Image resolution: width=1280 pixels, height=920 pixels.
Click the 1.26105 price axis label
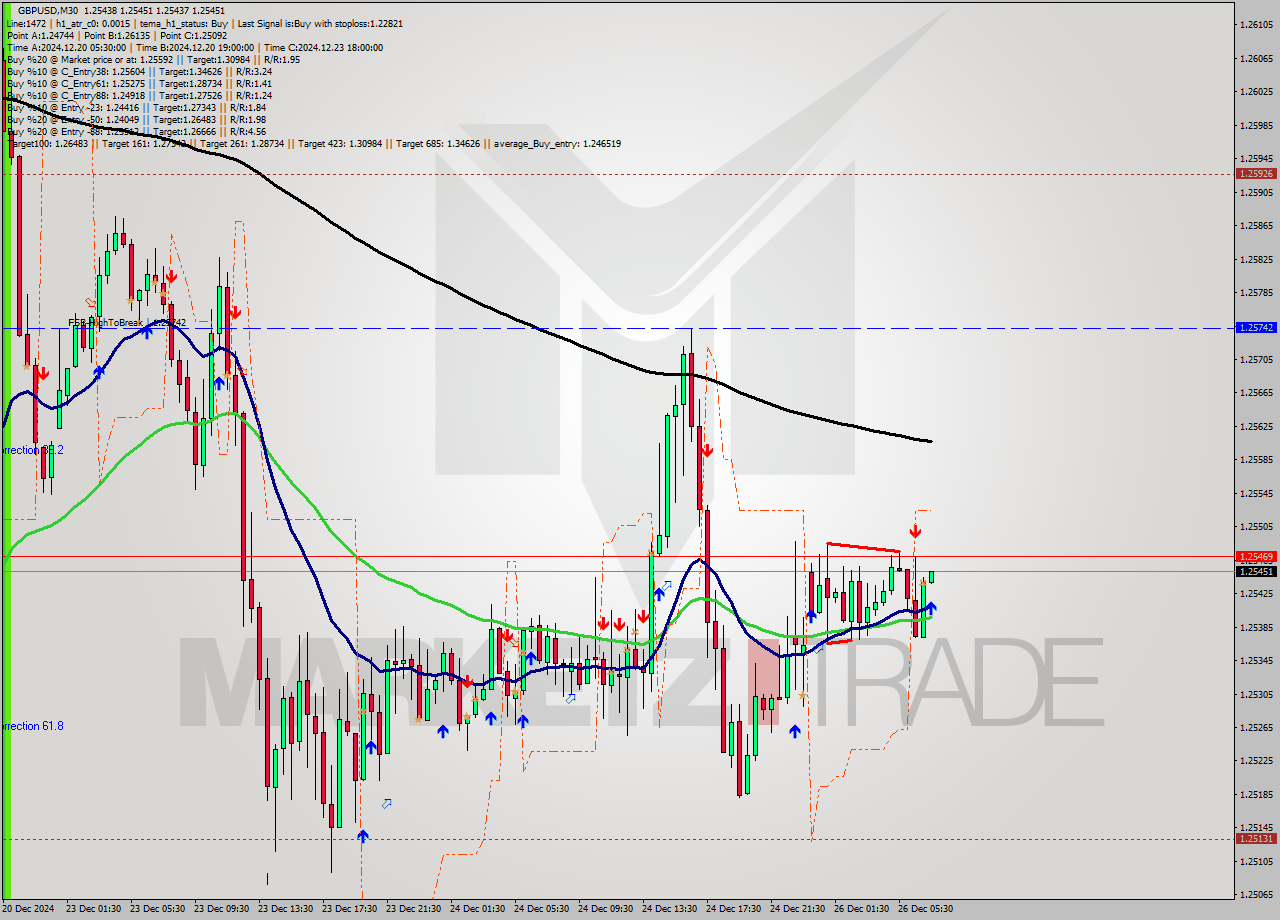click(x=1256, y=24)
